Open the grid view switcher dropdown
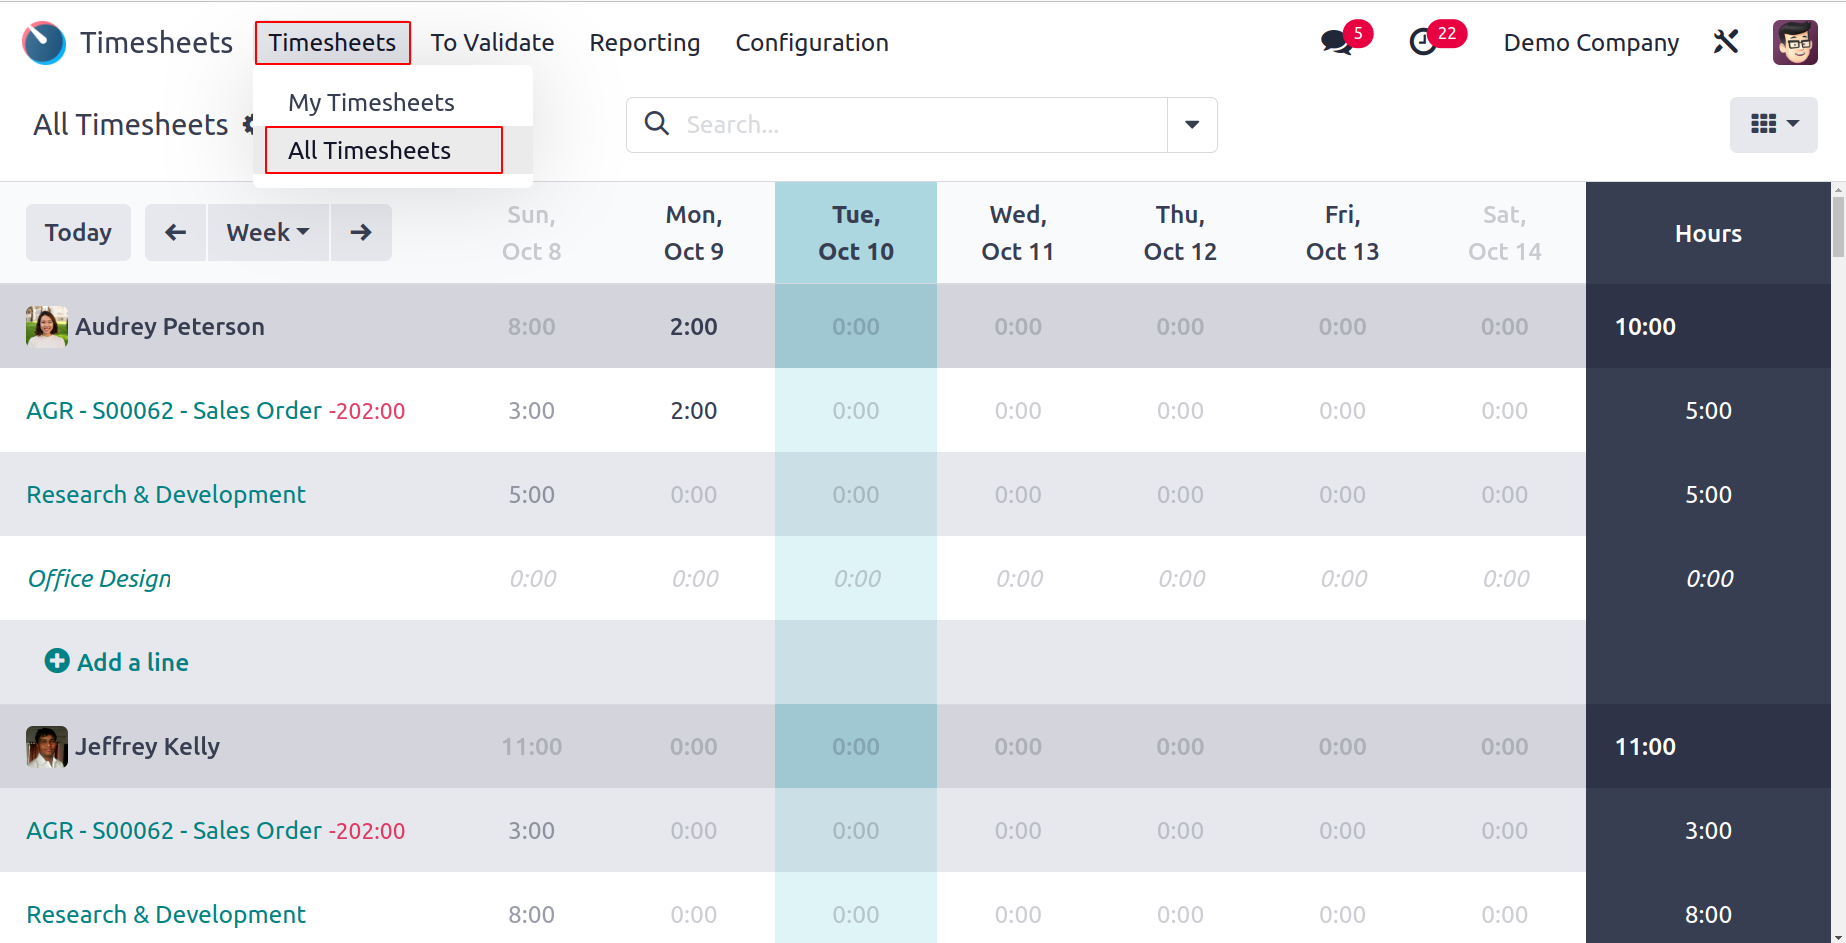 click(x=1773, y=124)
